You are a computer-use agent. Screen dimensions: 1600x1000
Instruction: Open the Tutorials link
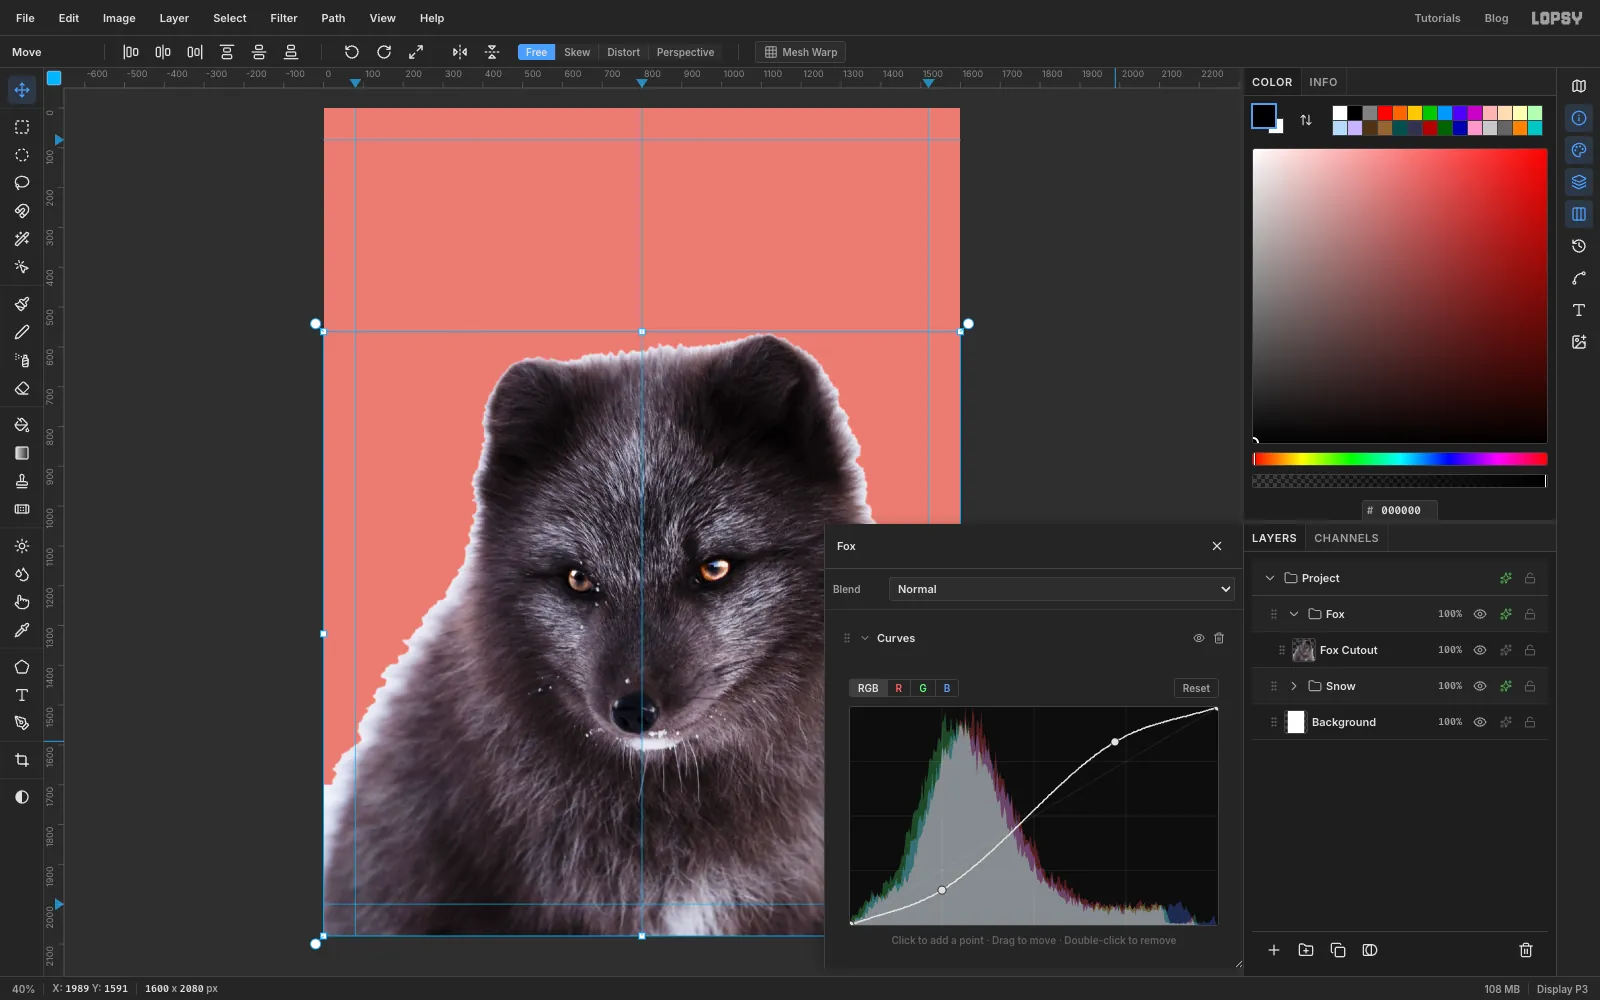click(1437, 18)
